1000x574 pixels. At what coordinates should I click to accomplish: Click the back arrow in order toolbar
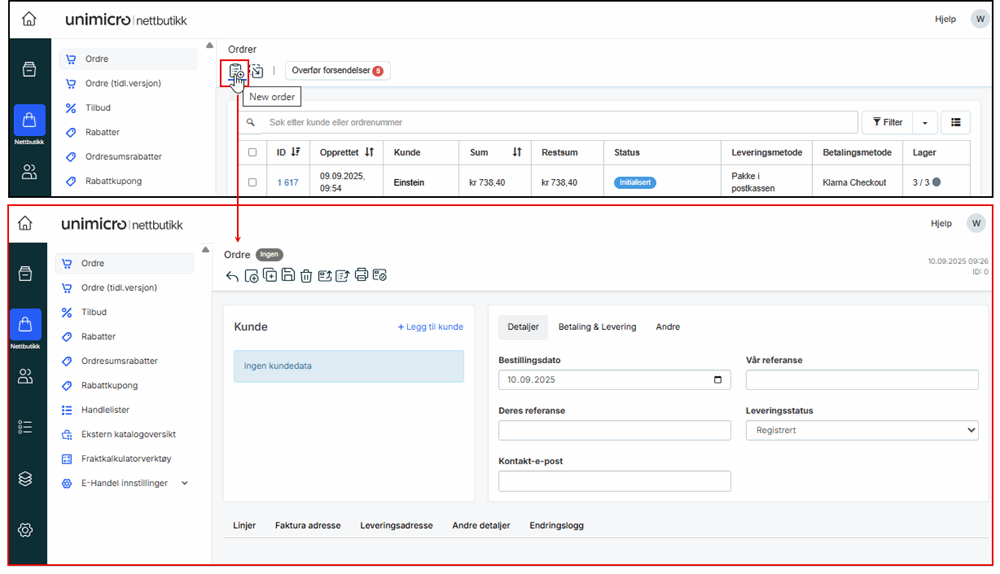(x=232, y=276)
